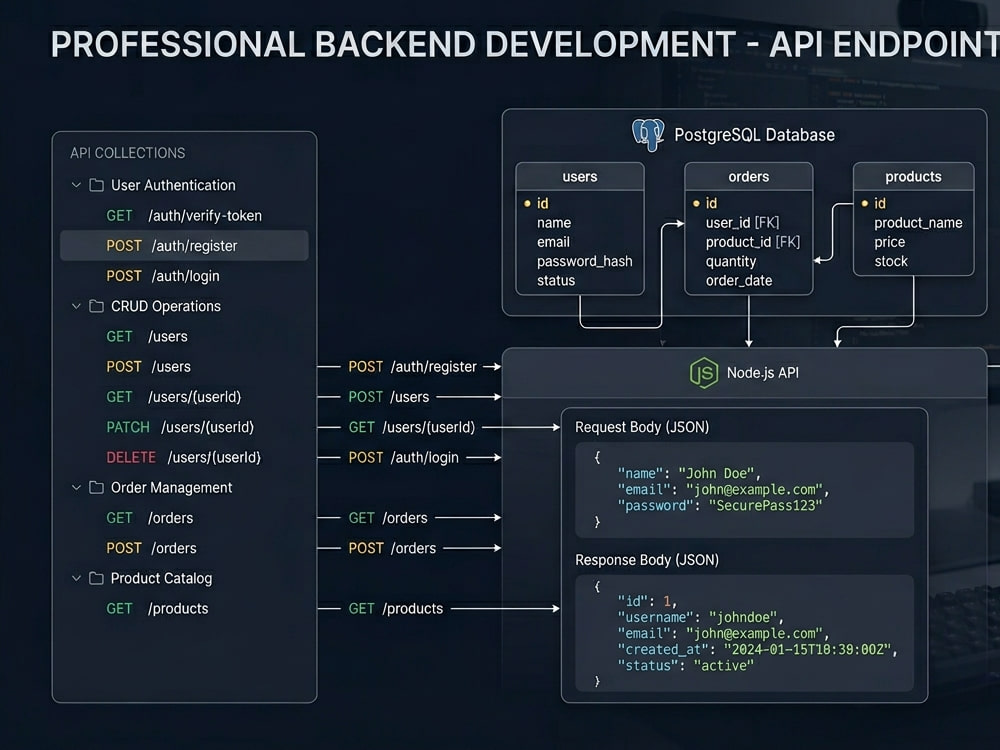The width and height of the screenshot is (1000, 750).
Task: Click product_id [FK] column in orders table
Action: [x=753, y=242]
